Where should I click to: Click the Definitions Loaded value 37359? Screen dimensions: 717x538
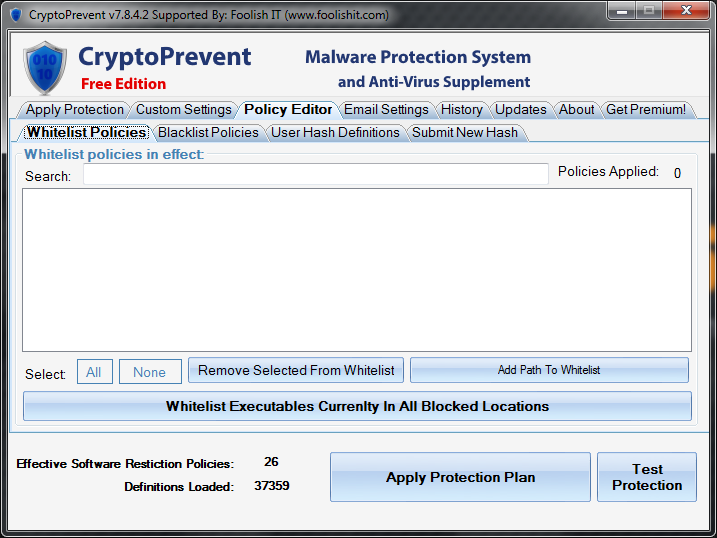[272, 486]
